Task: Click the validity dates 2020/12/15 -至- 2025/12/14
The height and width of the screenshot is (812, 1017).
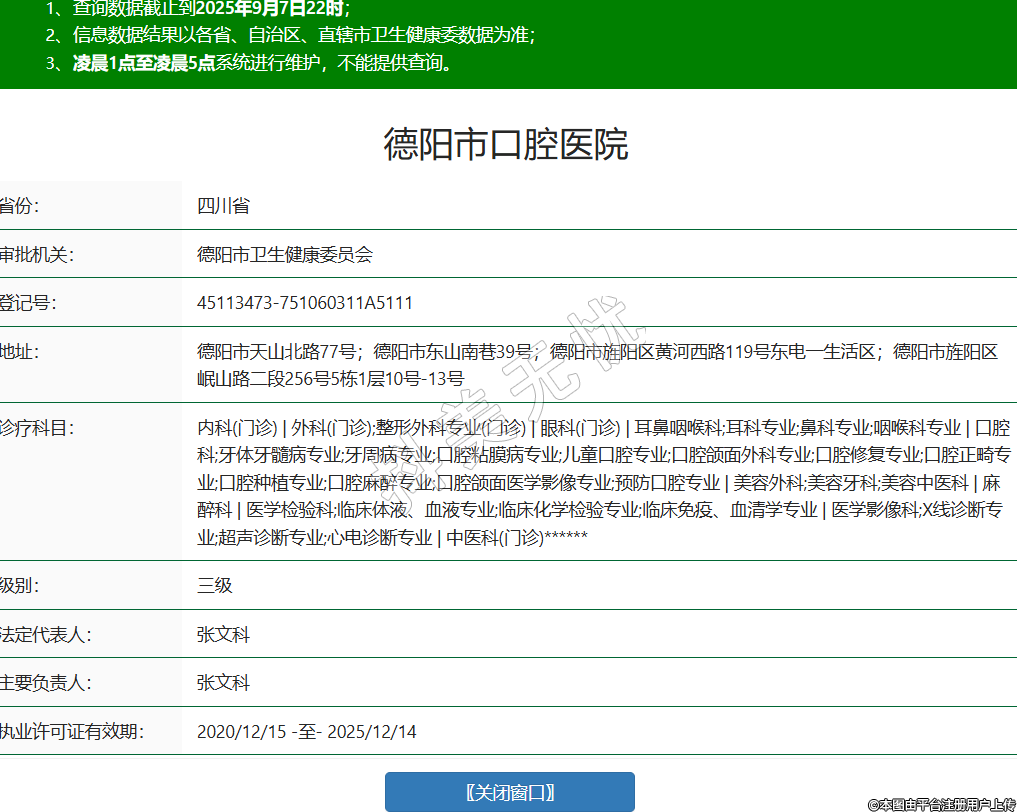Action: tap(307, 732)
